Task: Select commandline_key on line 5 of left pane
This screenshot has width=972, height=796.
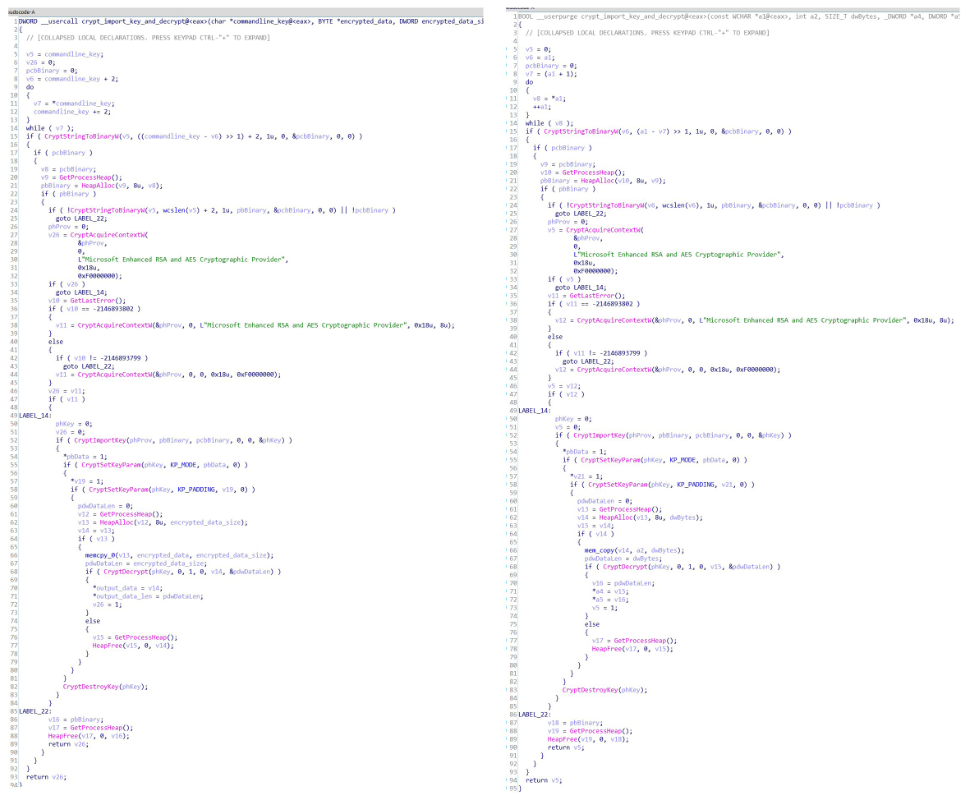Action: click(x=74, y=55)
